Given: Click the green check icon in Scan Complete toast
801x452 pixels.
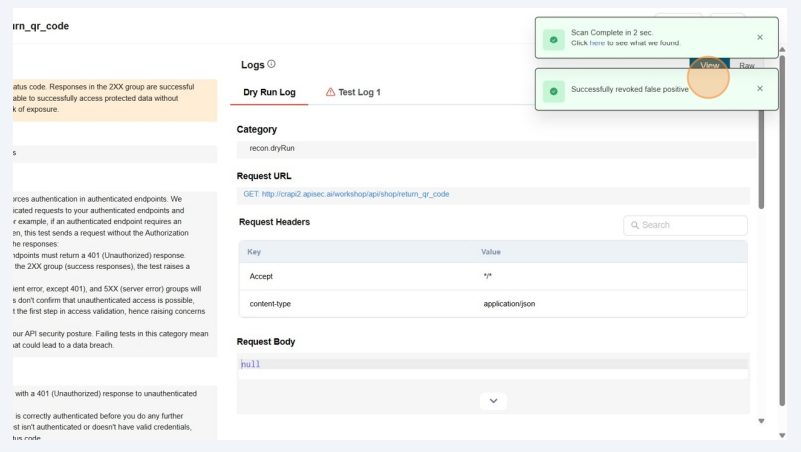Looking at the screenshot, I should pyautogui.click(x=552, y=38).
